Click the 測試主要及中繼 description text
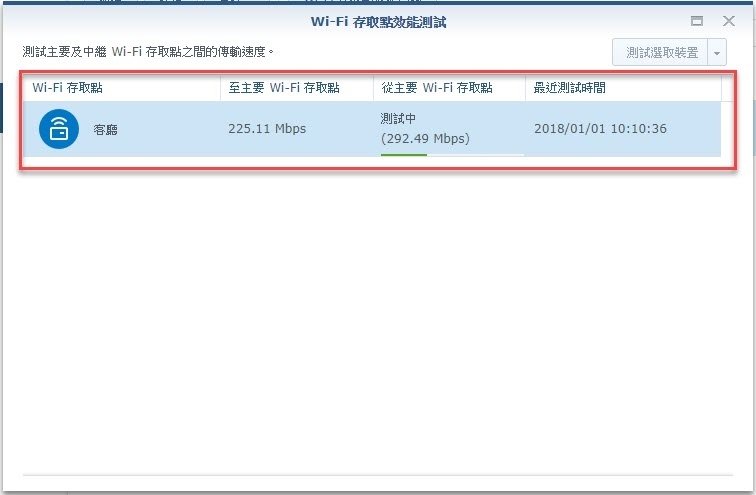 pos(148,52)
